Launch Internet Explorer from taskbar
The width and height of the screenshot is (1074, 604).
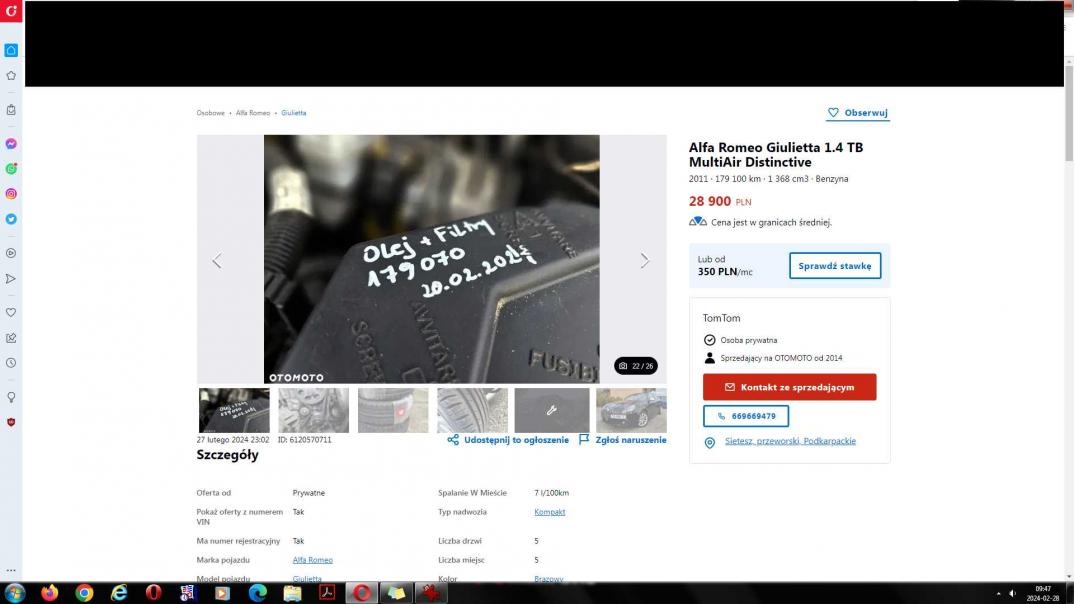tap(119, 593)
